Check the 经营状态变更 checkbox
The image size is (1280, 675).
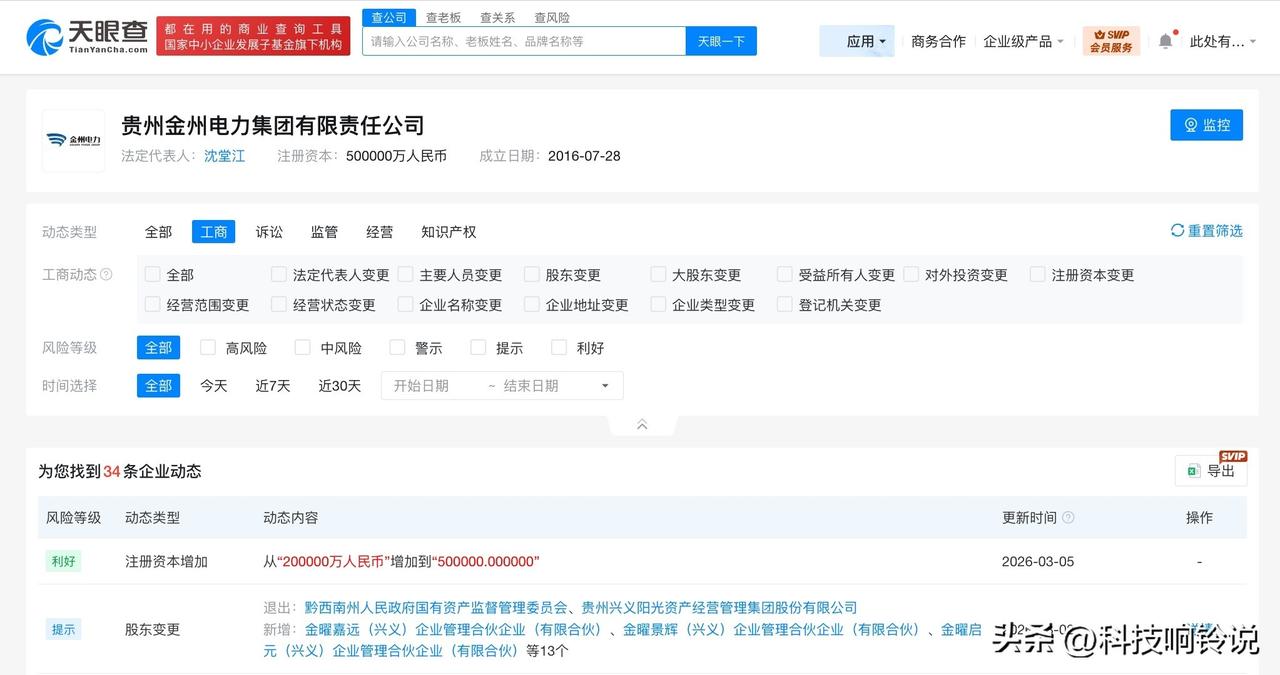(x=279, y=304)
